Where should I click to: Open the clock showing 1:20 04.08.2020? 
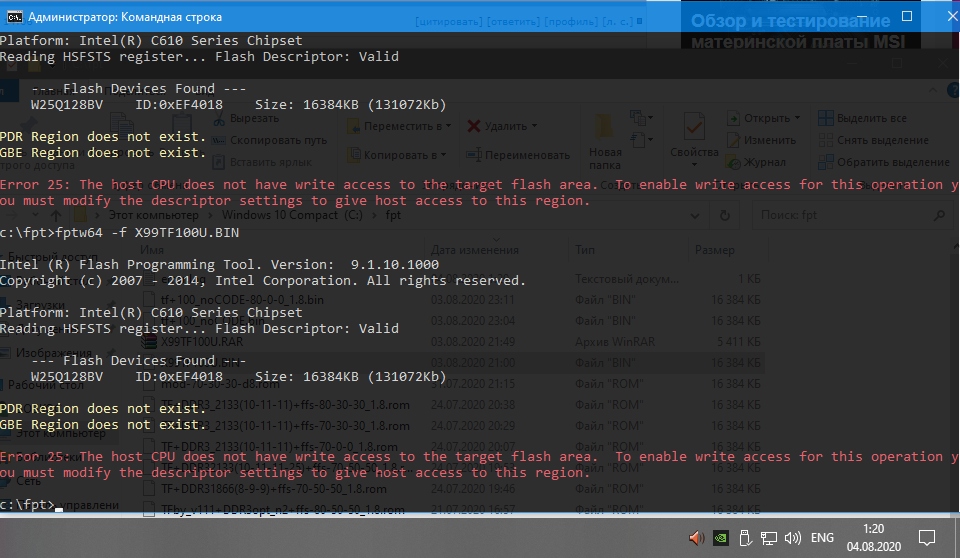coord(874,537)
